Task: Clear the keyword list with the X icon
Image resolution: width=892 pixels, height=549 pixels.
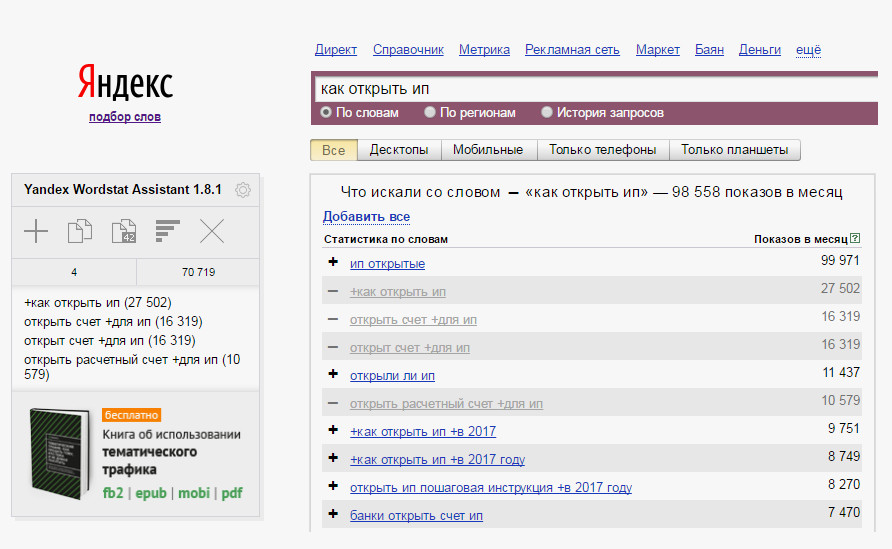Action: pyautogui.click(x=212, y=233)
